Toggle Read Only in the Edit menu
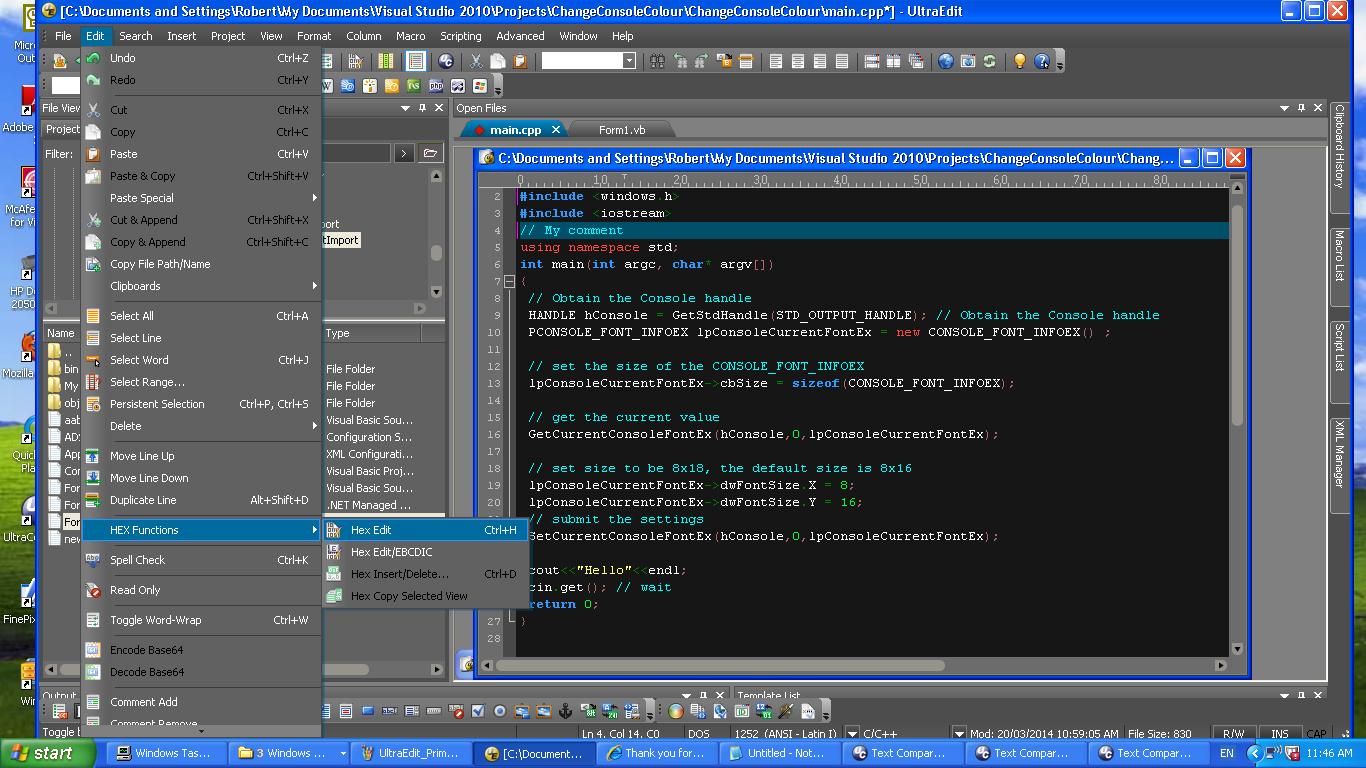The height and width of the screenshot is (768, 1366). pos(135,590)
